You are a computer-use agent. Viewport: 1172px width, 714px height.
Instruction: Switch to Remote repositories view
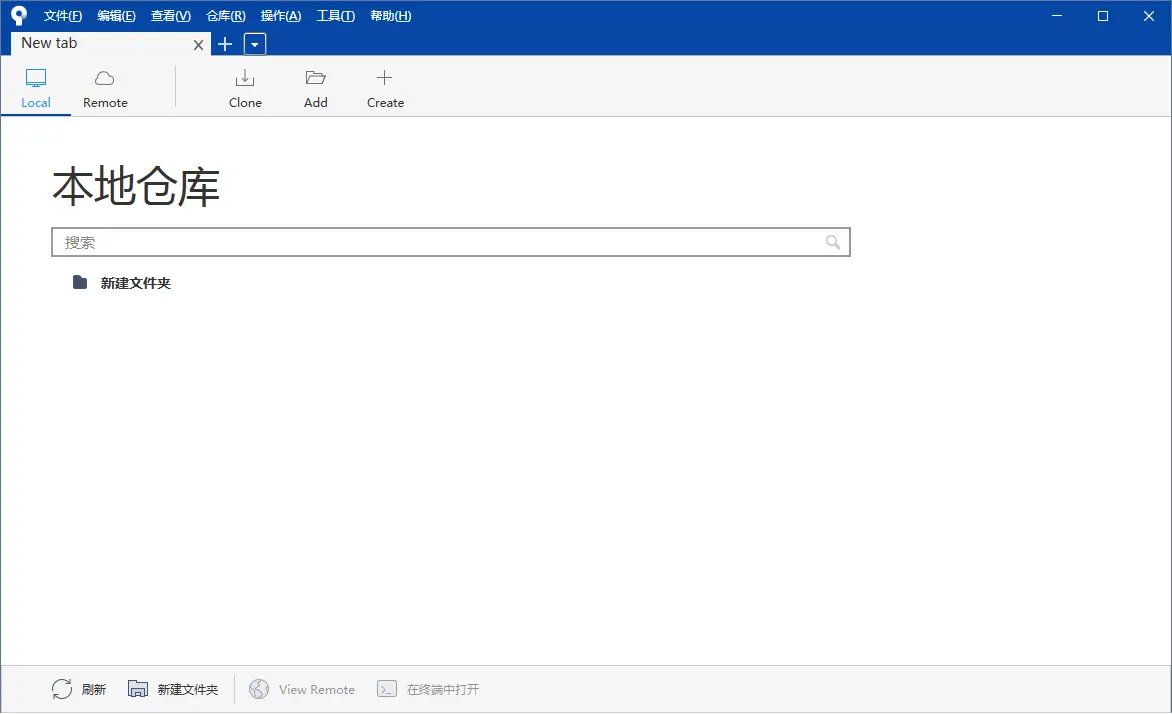(x=105, y=88)
